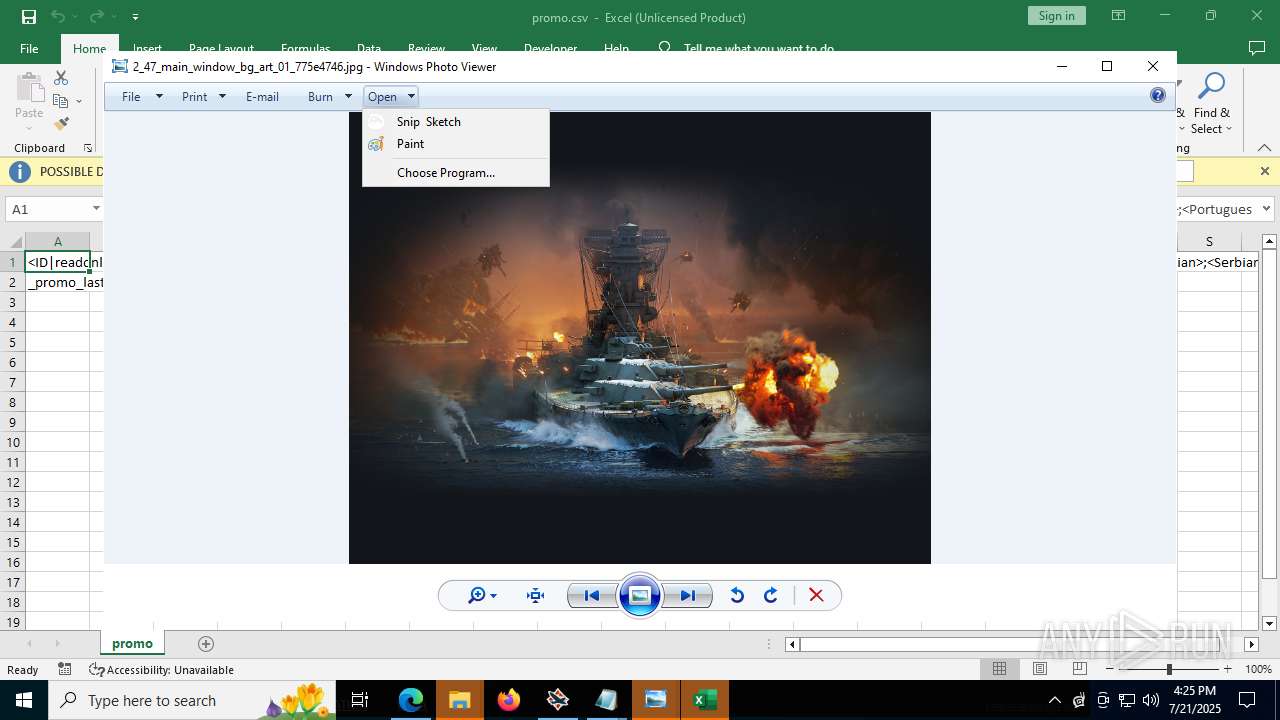Click Excel Redo icon
Image resolution: width=1280 pixels, height=720 pixels.
96,17
